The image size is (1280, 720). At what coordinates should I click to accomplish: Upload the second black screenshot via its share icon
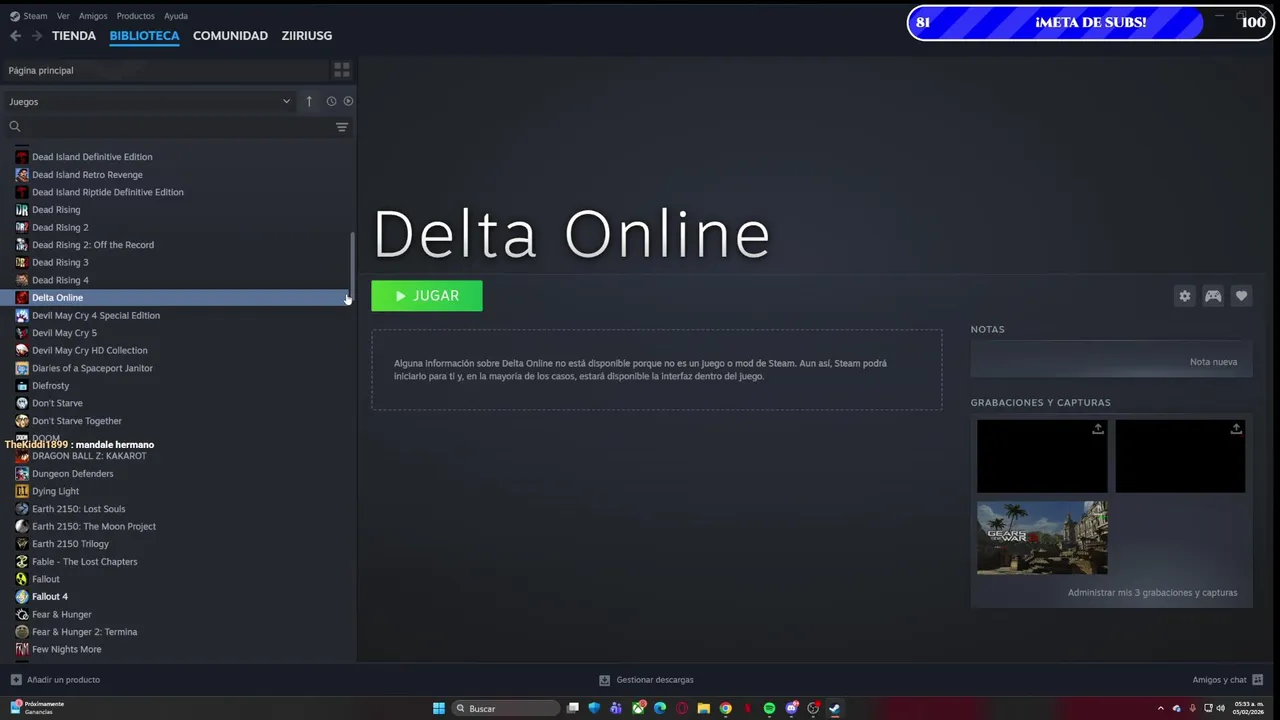[x=1236, y=429]
